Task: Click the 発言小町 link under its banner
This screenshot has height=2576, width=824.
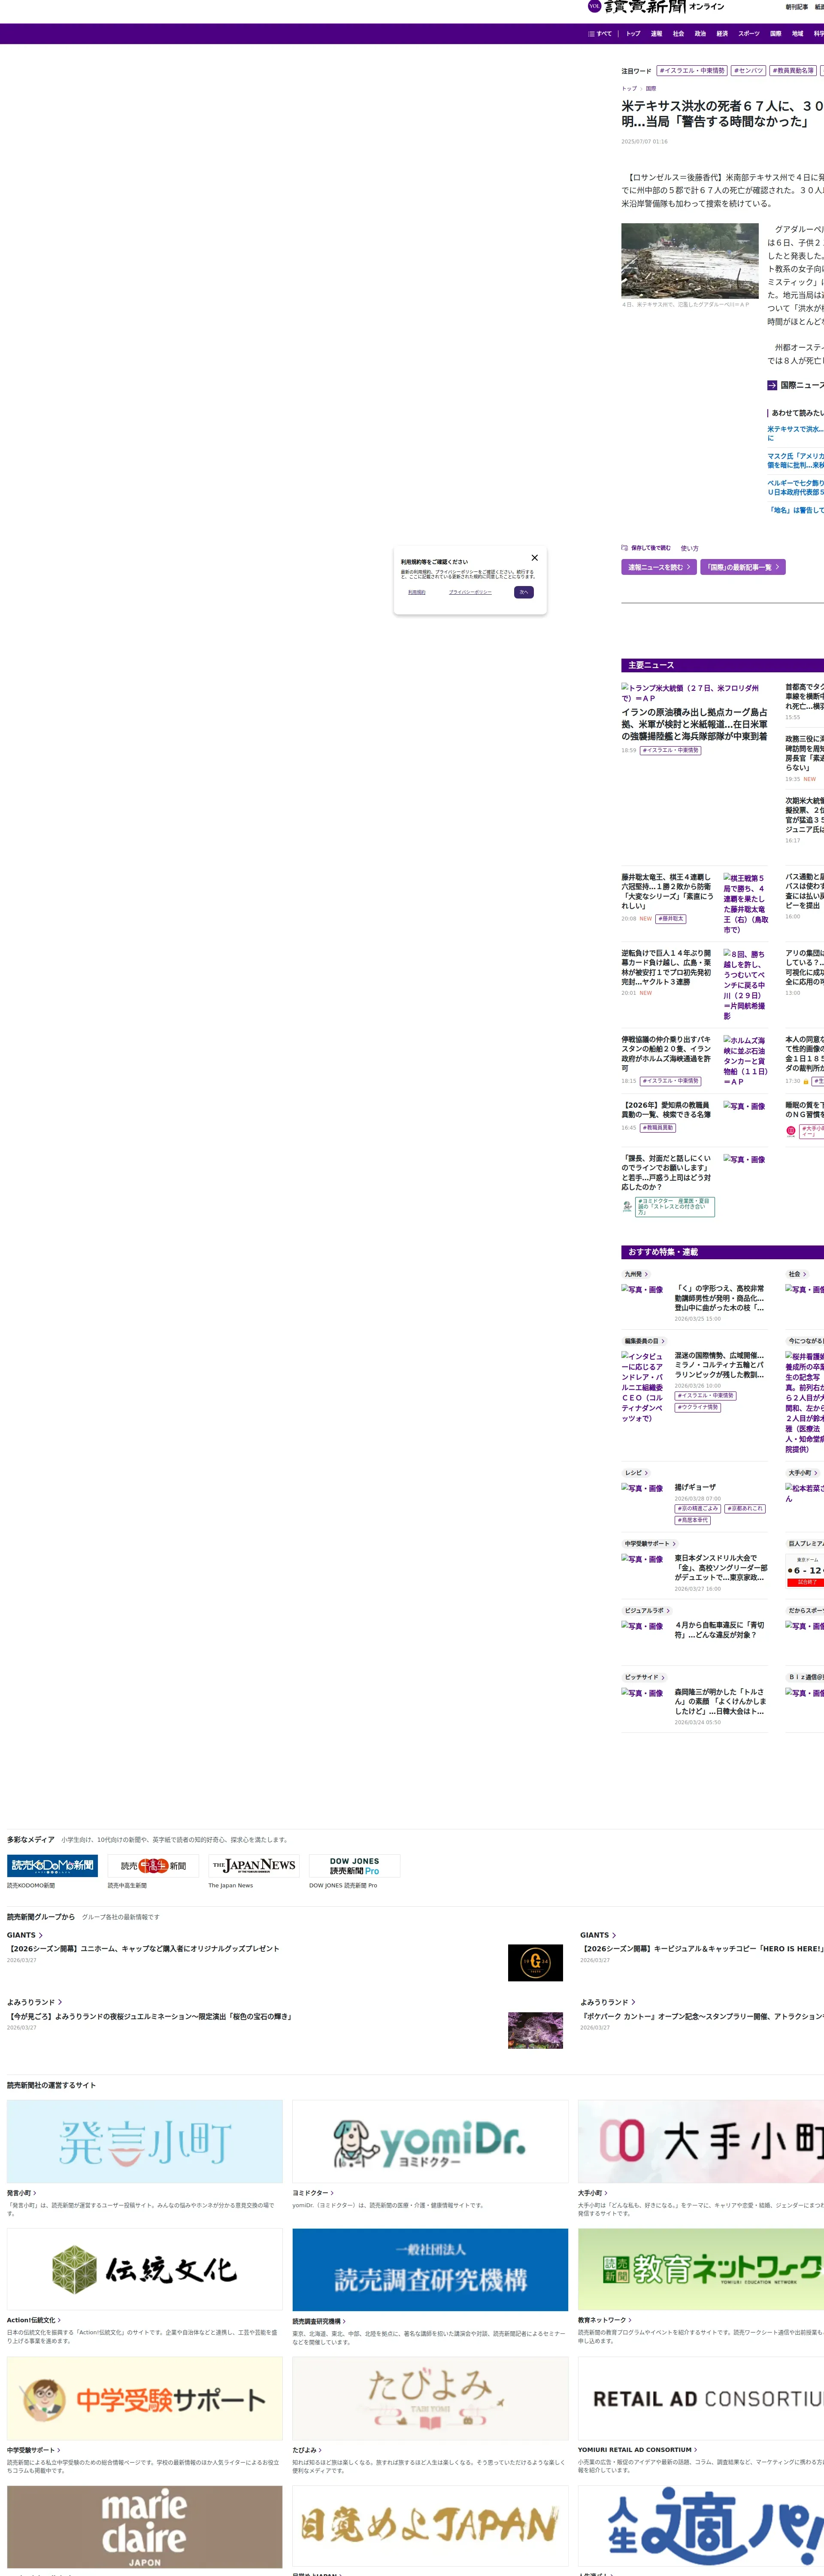Action: pos(22,2193)
